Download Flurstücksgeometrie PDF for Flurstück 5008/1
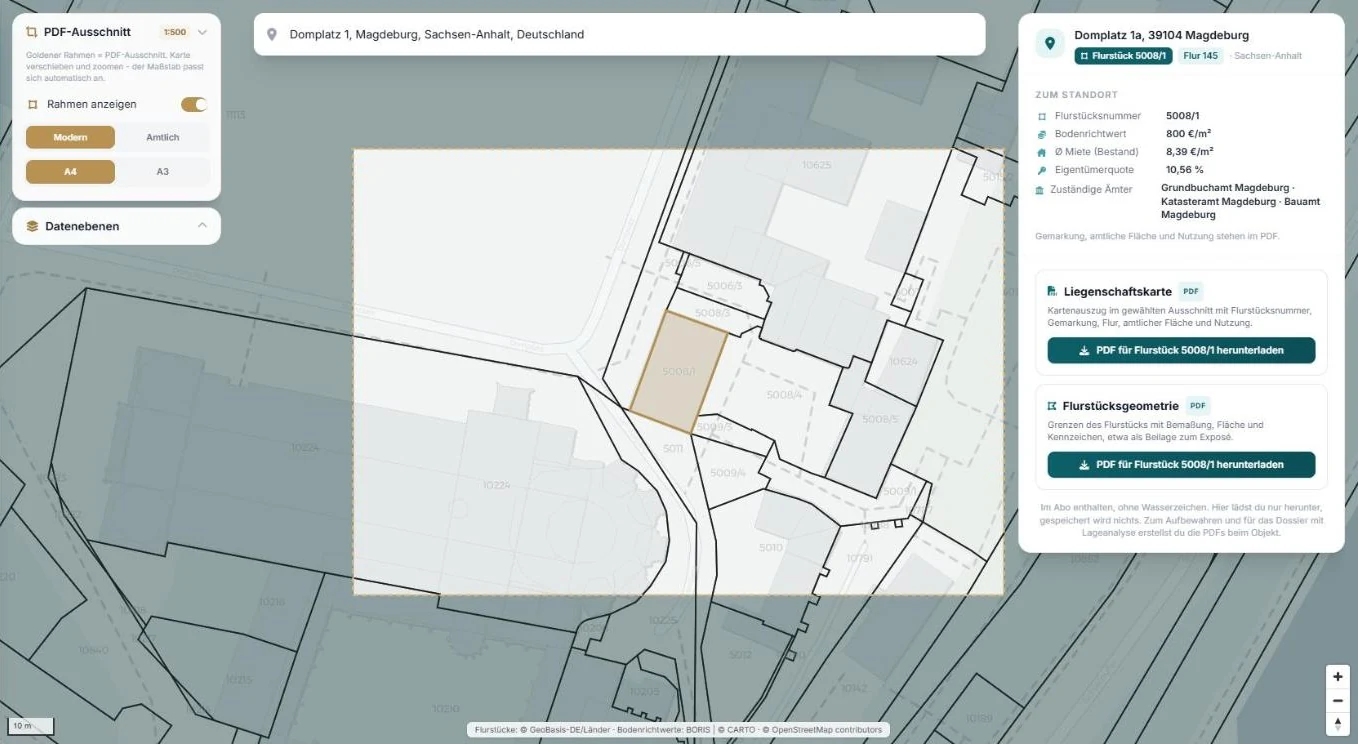Screen dimensions: 1358x744 coord(1181,465)
